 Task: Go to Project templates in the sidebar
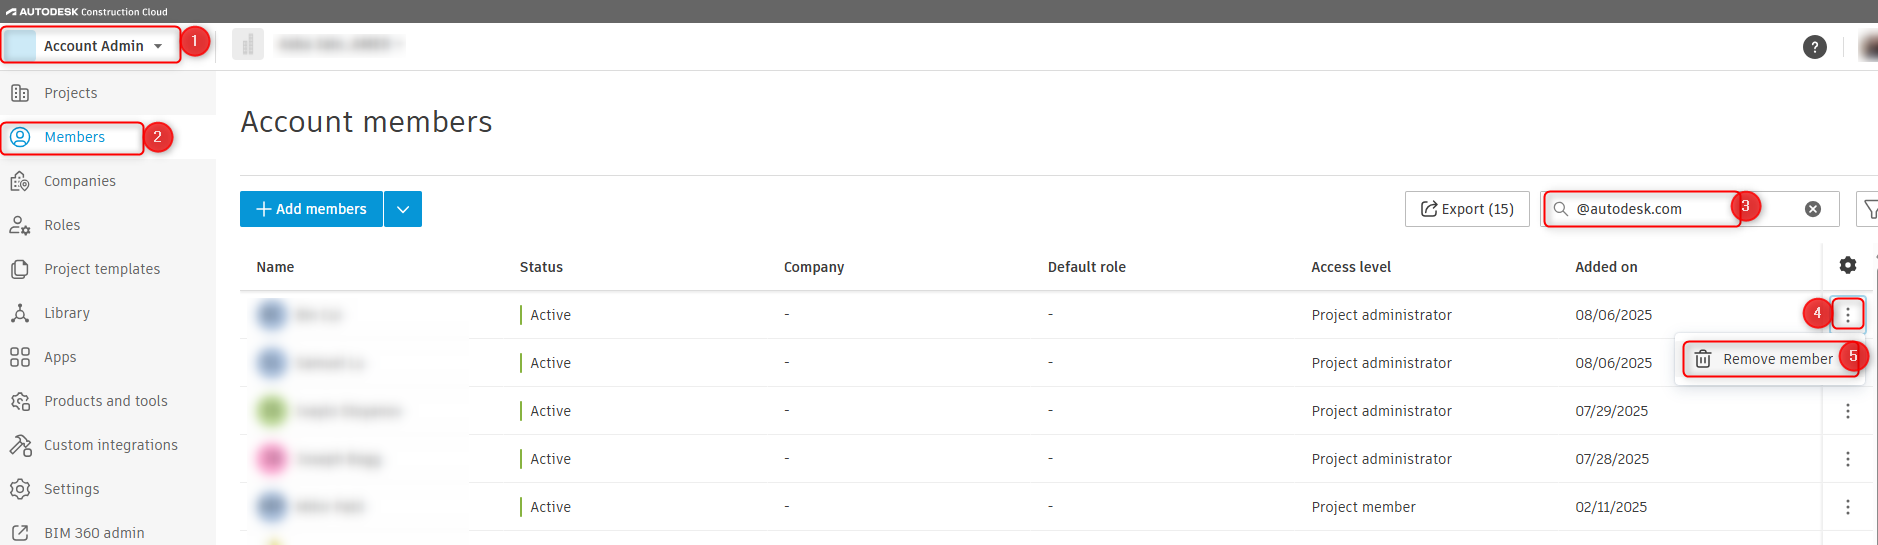102,269
